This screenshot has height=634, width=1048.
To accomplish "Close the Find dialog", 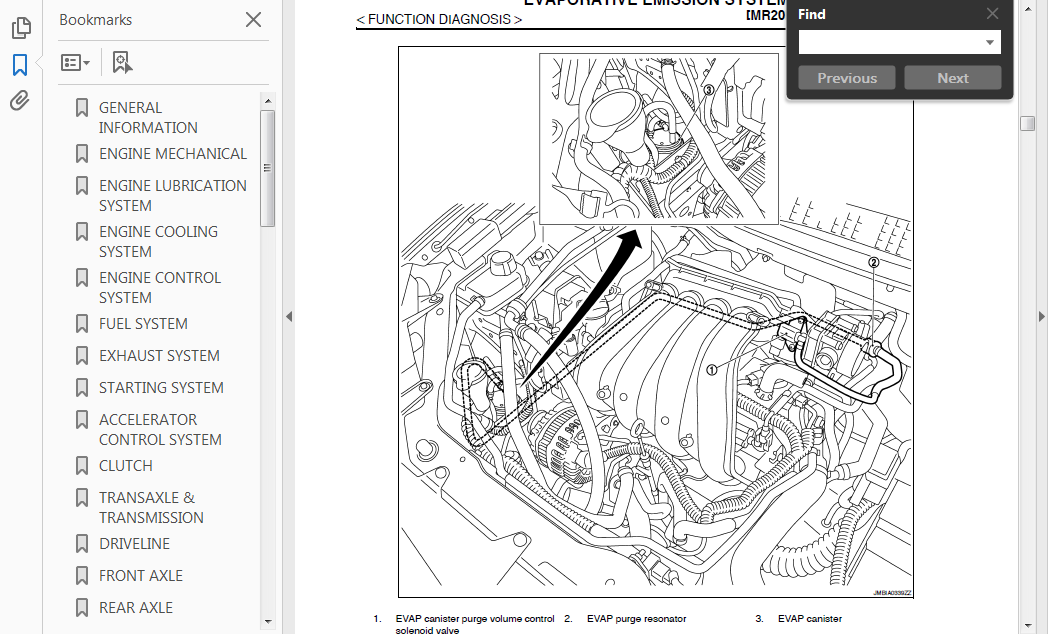I will point(993,14).
